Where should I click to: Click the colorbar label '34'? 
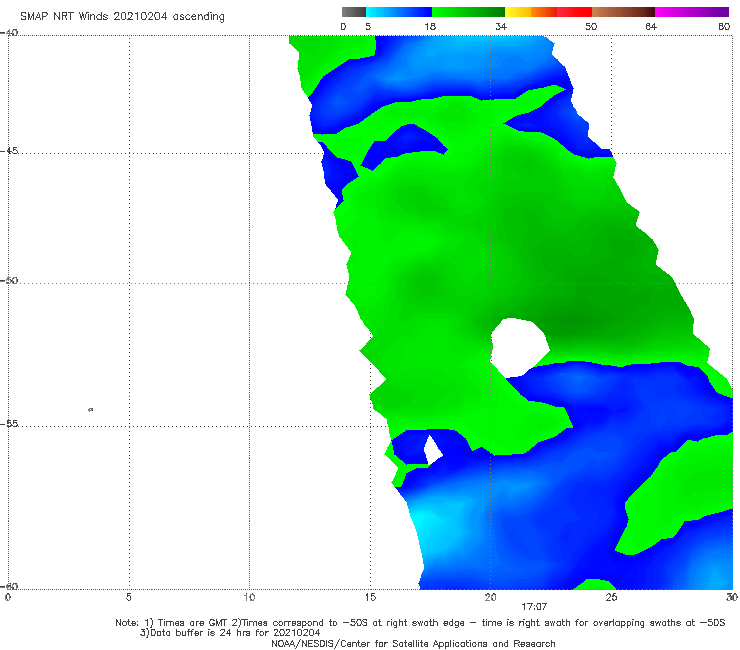click(501, 27)
